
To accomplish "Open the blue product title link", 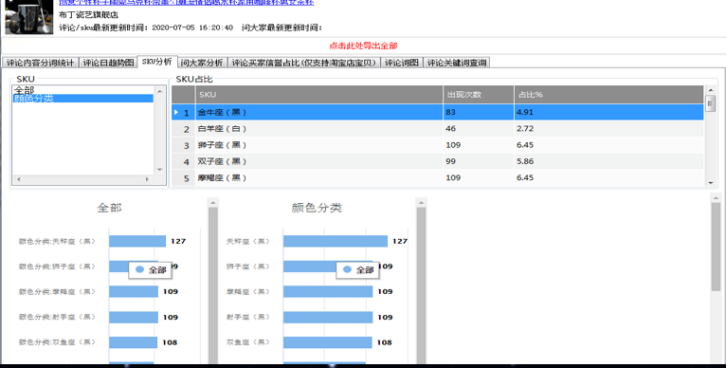I will tap(186, 2).
